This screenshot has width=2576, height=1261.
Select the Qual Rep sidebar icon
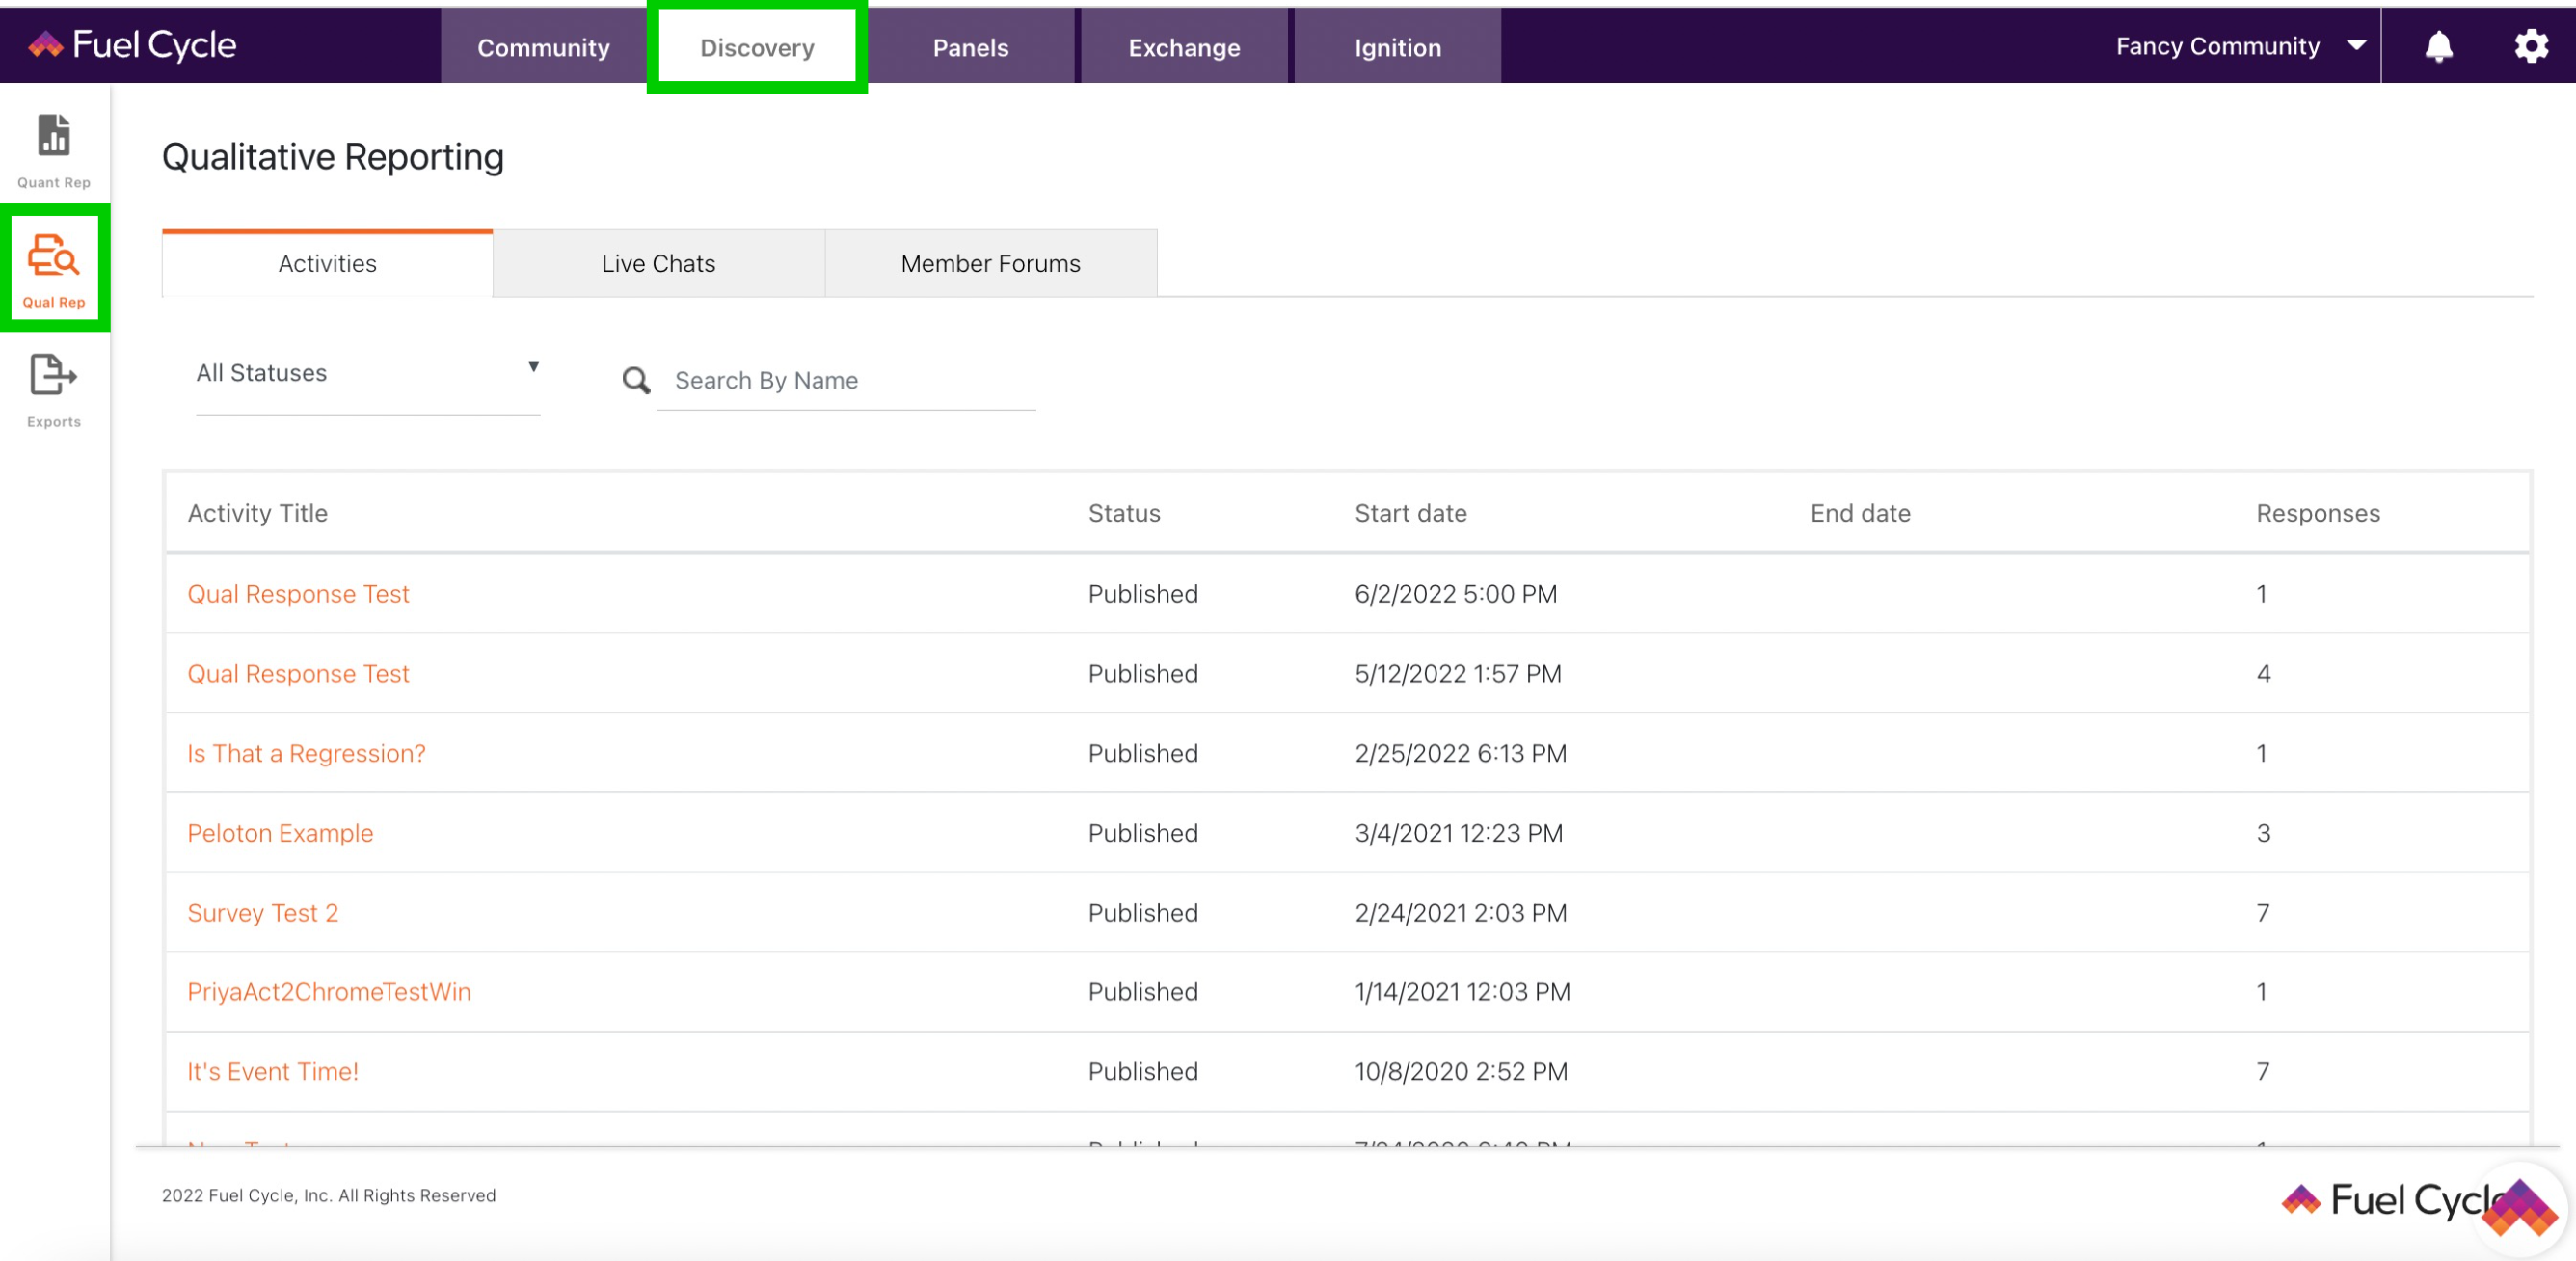pos(54,268)
